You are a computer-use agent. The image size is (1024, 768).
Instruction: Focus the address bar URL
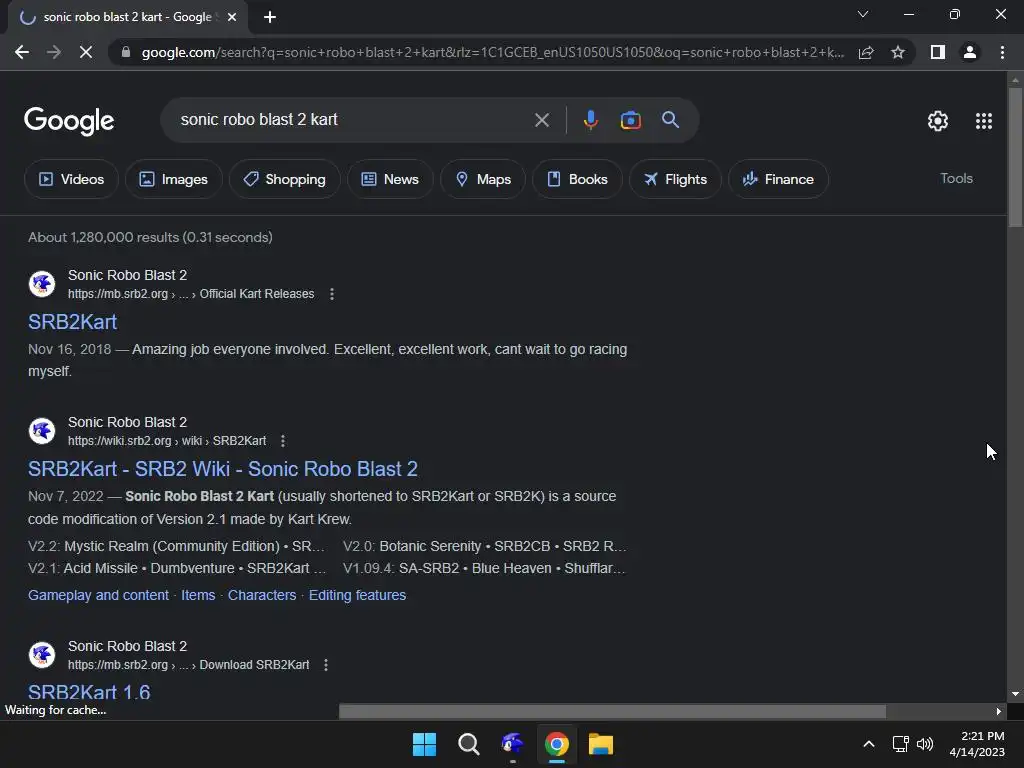(492, 52)
